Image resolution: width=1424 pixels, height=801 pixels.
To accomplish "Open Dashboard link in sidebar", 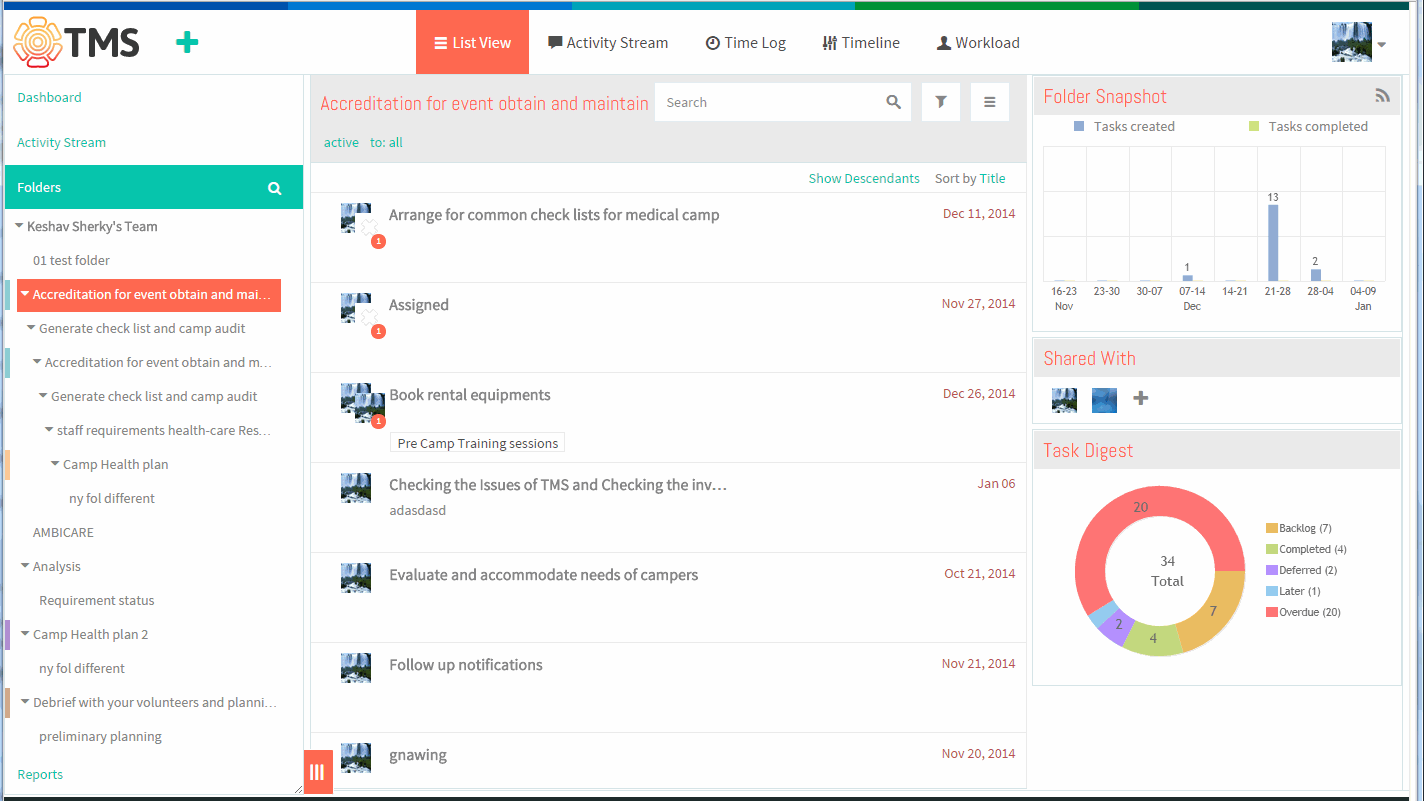I will 49,97.
